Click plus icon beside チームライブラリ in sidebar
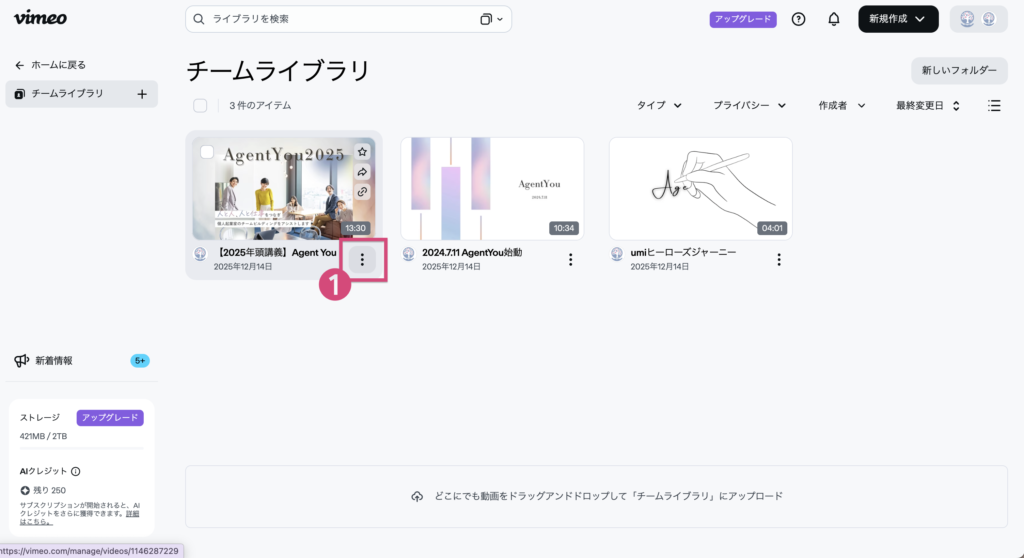This screenshot has height=558, width=1024. coord(142,94)
